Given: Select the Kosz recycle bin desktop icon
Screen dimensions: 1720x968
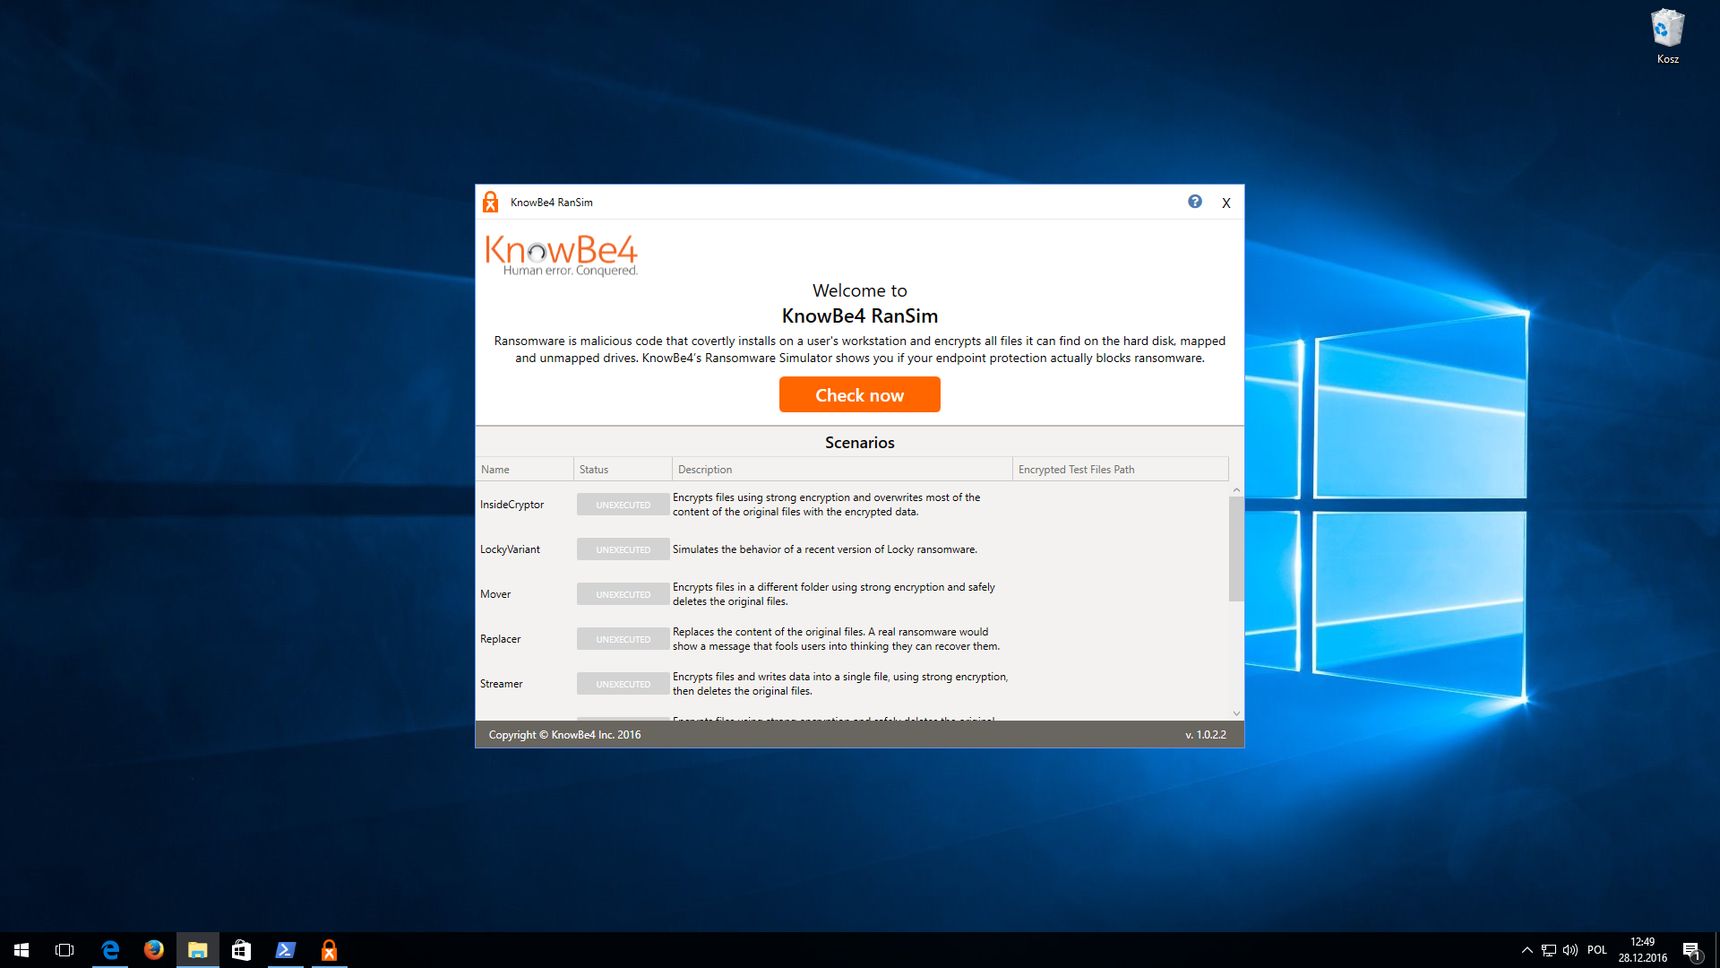Looking at the screenshot, I should pyautogui.click(x=1668, y=36).
